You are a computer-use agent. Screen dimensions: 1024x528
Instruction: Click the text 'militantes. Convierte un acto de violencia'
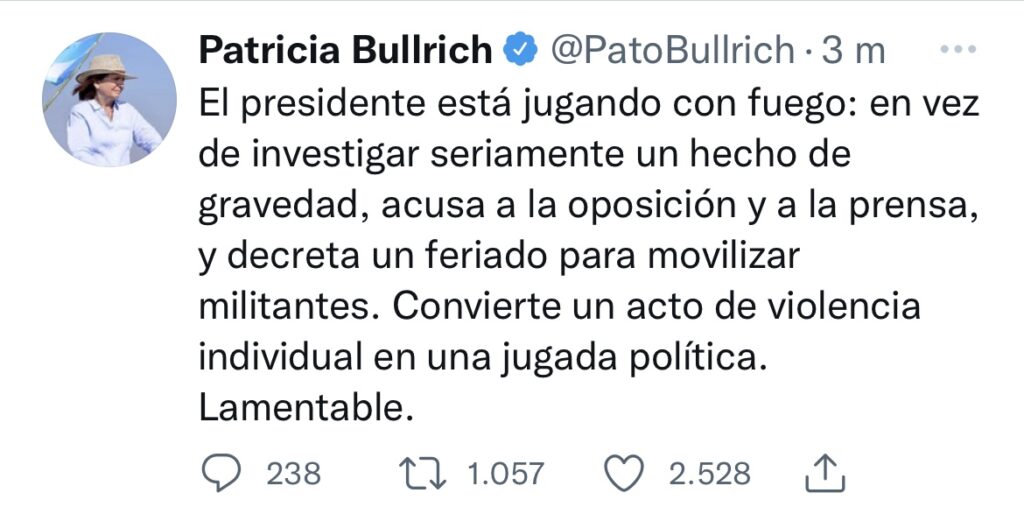(x=560, y=306)
